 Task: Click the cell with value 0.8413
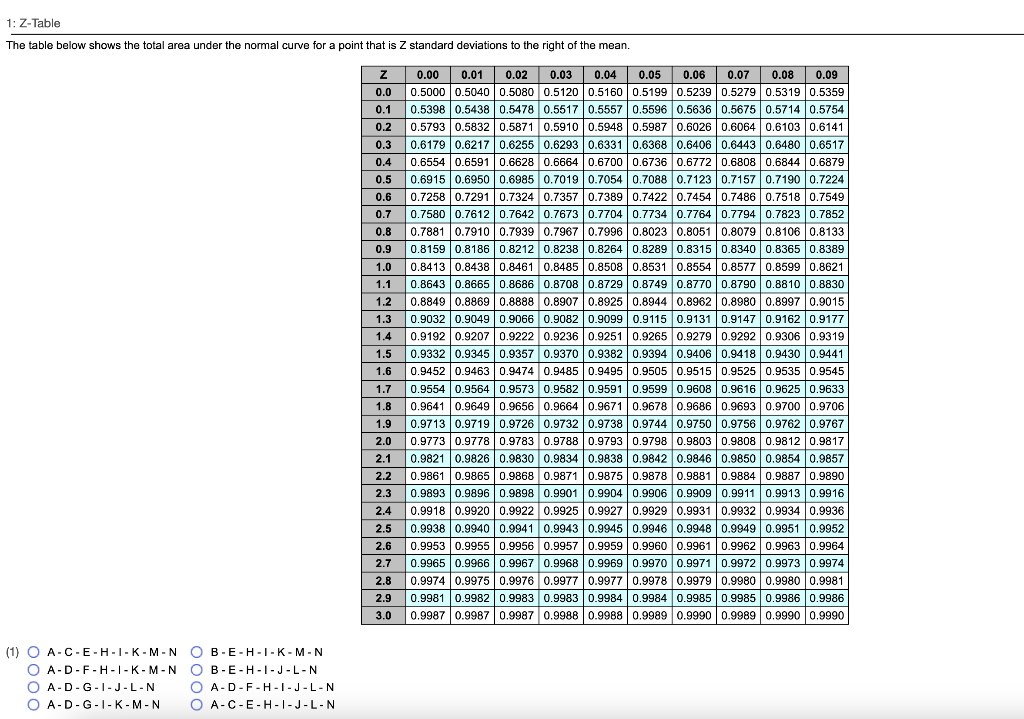click(x=428, y=267)
